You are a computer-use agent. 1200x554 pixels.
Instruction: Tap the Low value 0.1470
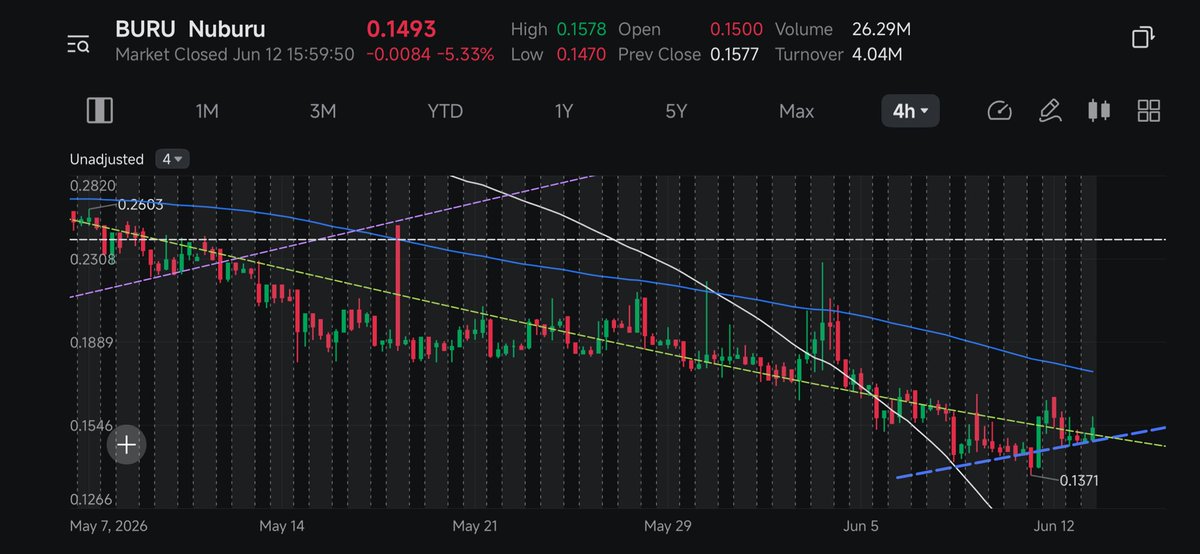pyautogui.click(x=581, y=54)
